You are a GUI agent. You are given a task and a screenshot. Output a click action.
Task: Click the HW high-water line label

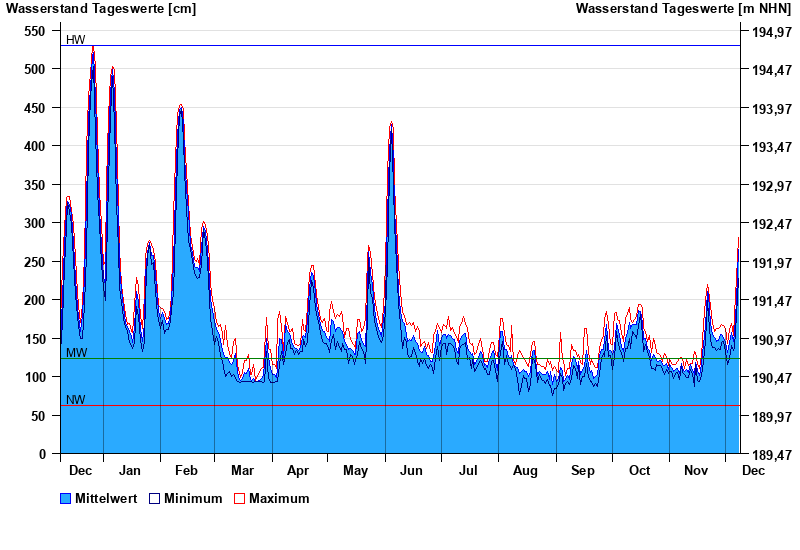tap(75, 40)
